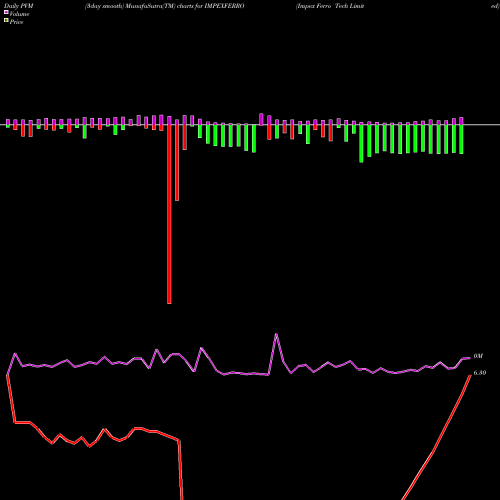Image resolution: width=500 pixels, height=500 pixels.
Task: Click the peak of the magenta volume line
Action: (x=276, y=334)
